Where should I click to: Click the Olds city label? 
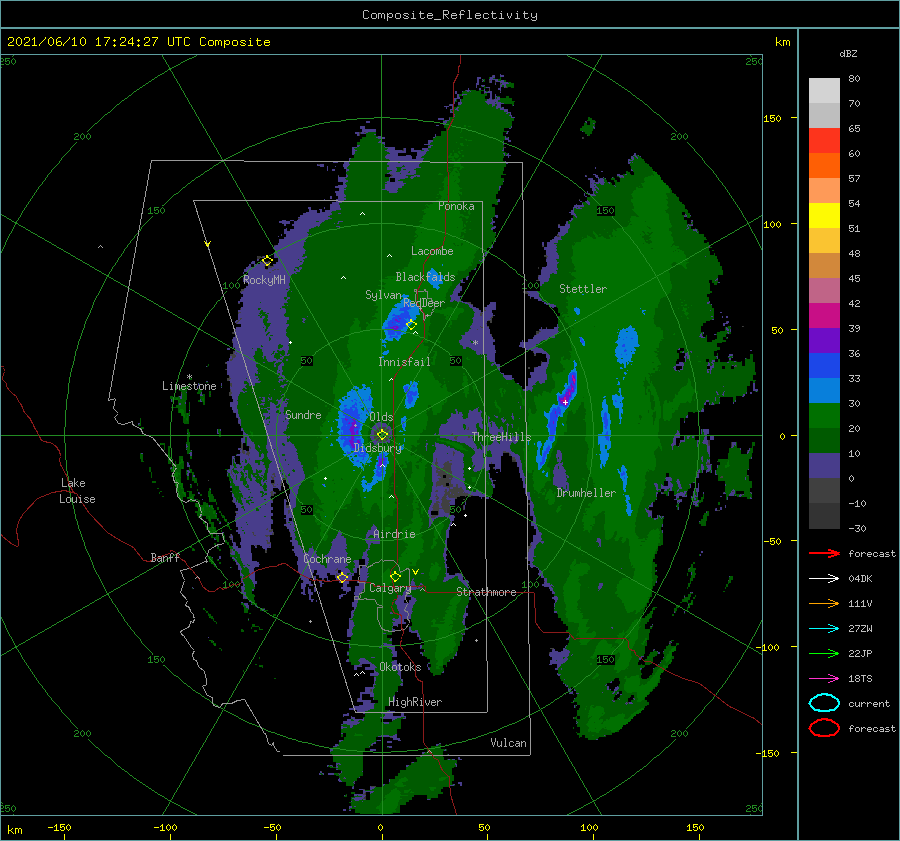point(381,417)
